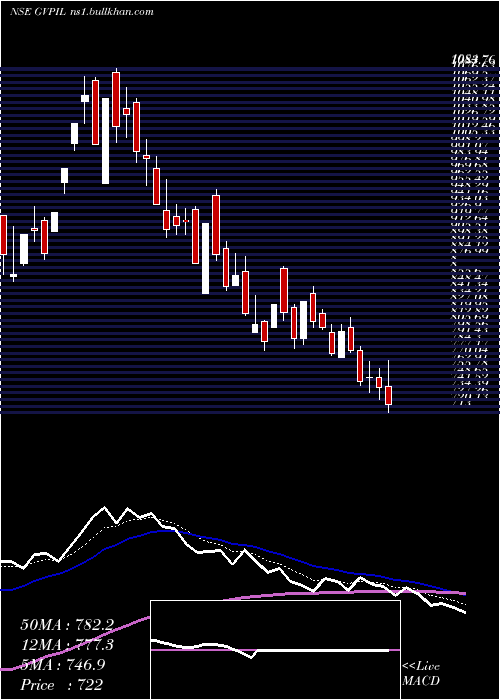Click the 1040.98 price axis label
500x700 pixels.
pos(473,99)
